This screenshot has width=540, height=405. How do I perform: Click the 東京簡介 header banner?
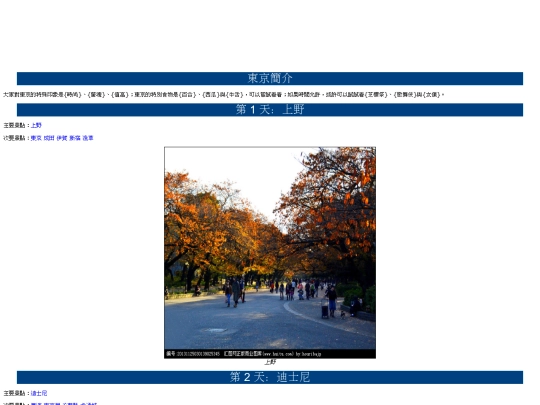click(x=270, y=79)
